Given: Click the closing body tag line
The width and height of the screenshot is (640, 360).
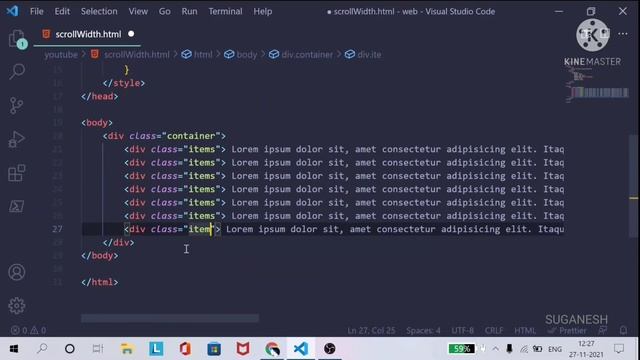Looking at the screenshot, I should (100, 256).
